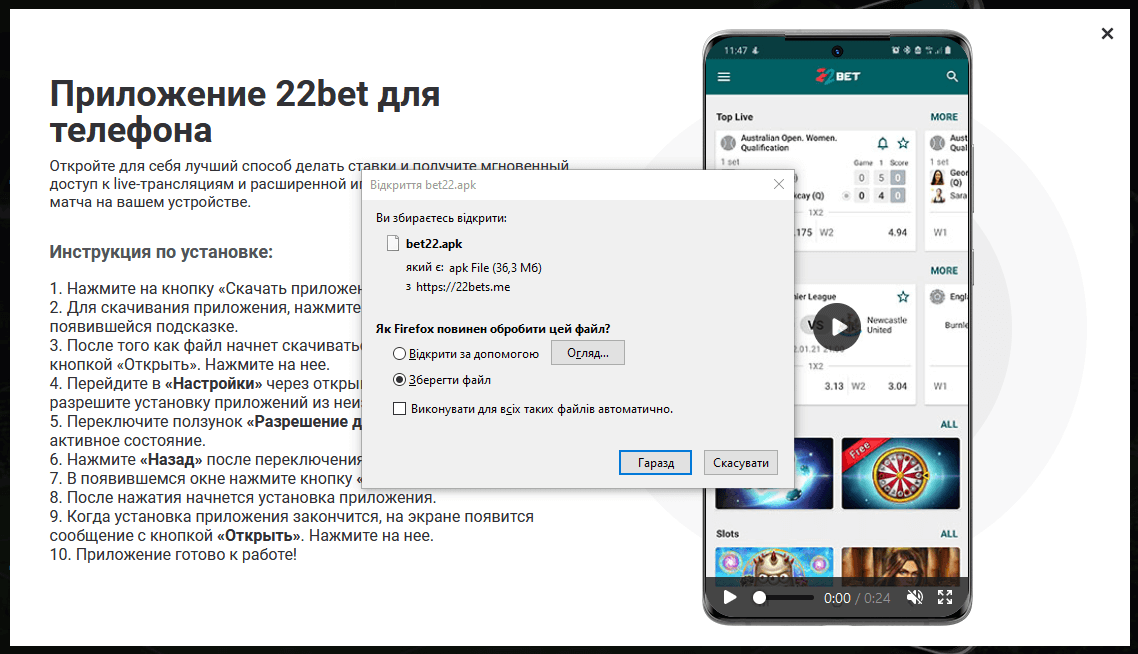
Task: Enter fullscreen with the video fullscreen icon
Action: tap(944, 597)
